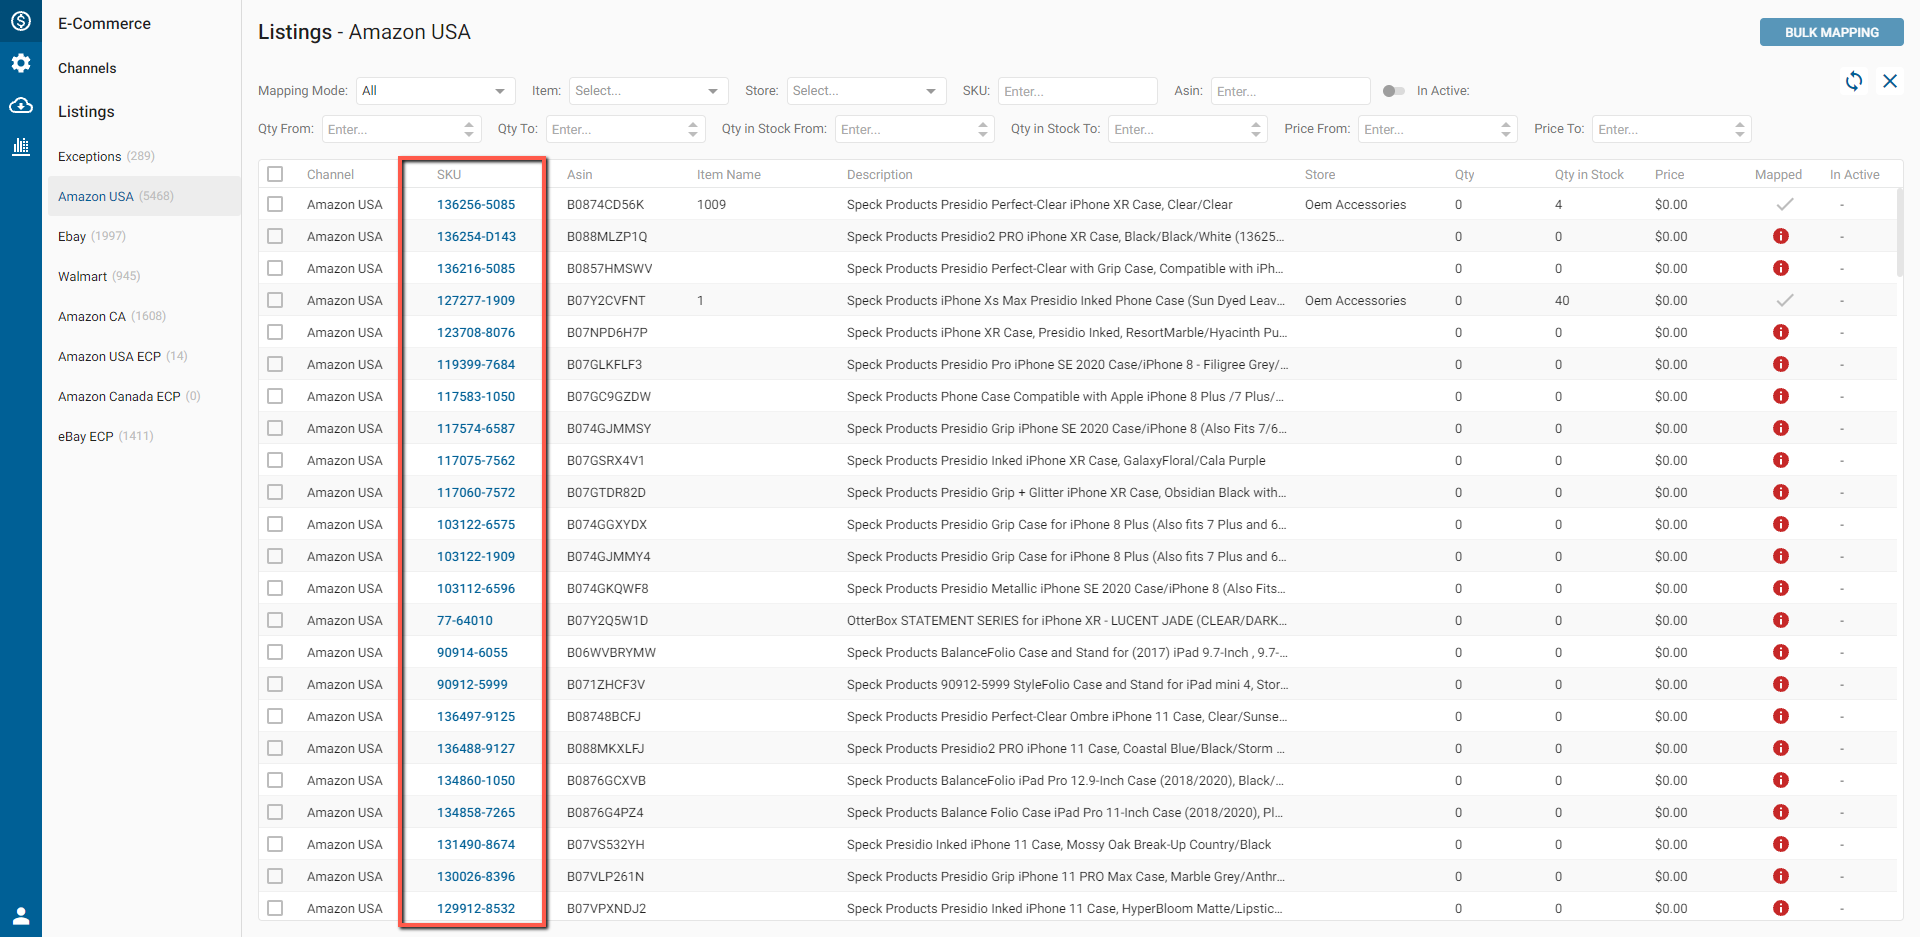Click unmapped warning icon for SKU 117060-7572
Image resolution: width=1920 pixels, height=937 pixels.
pyautogui.click(x=1780, y=492)
